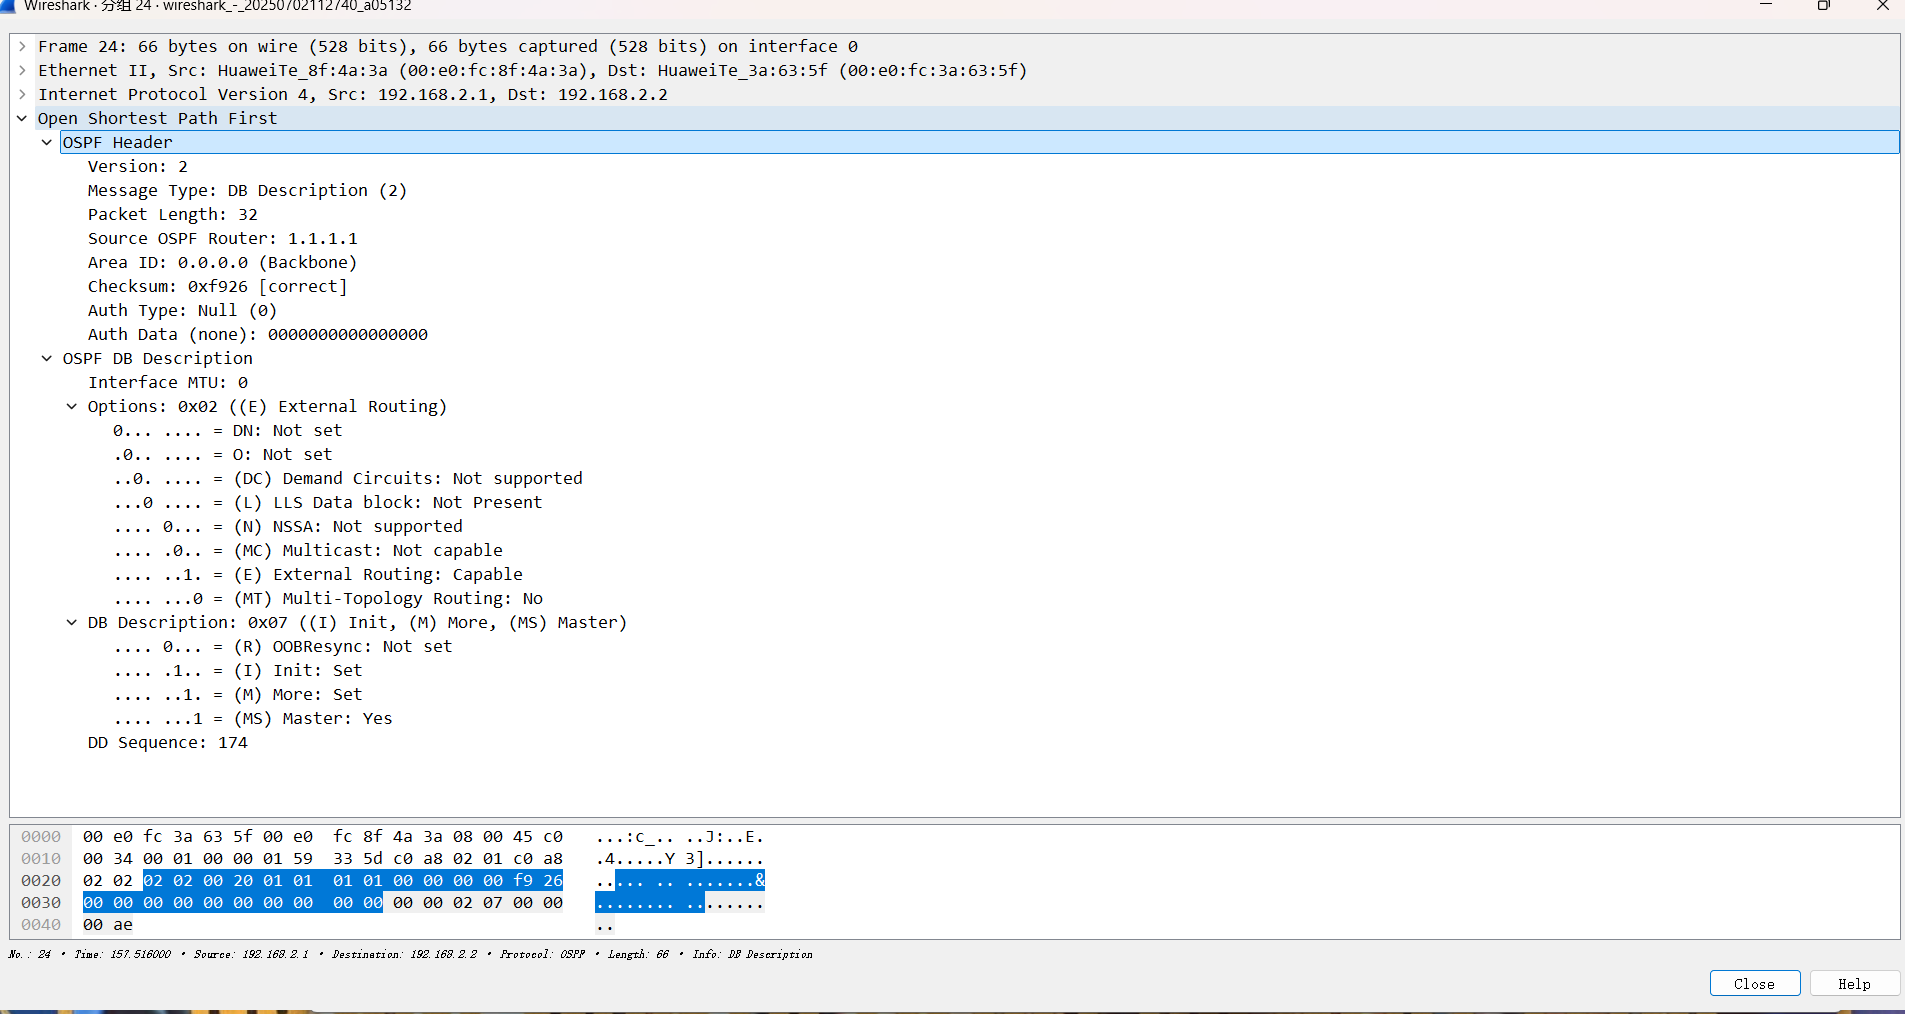1905x1014 pixels.
Task: Collapse the OSPF Header subtree
Action: click(x=45, y=142)
